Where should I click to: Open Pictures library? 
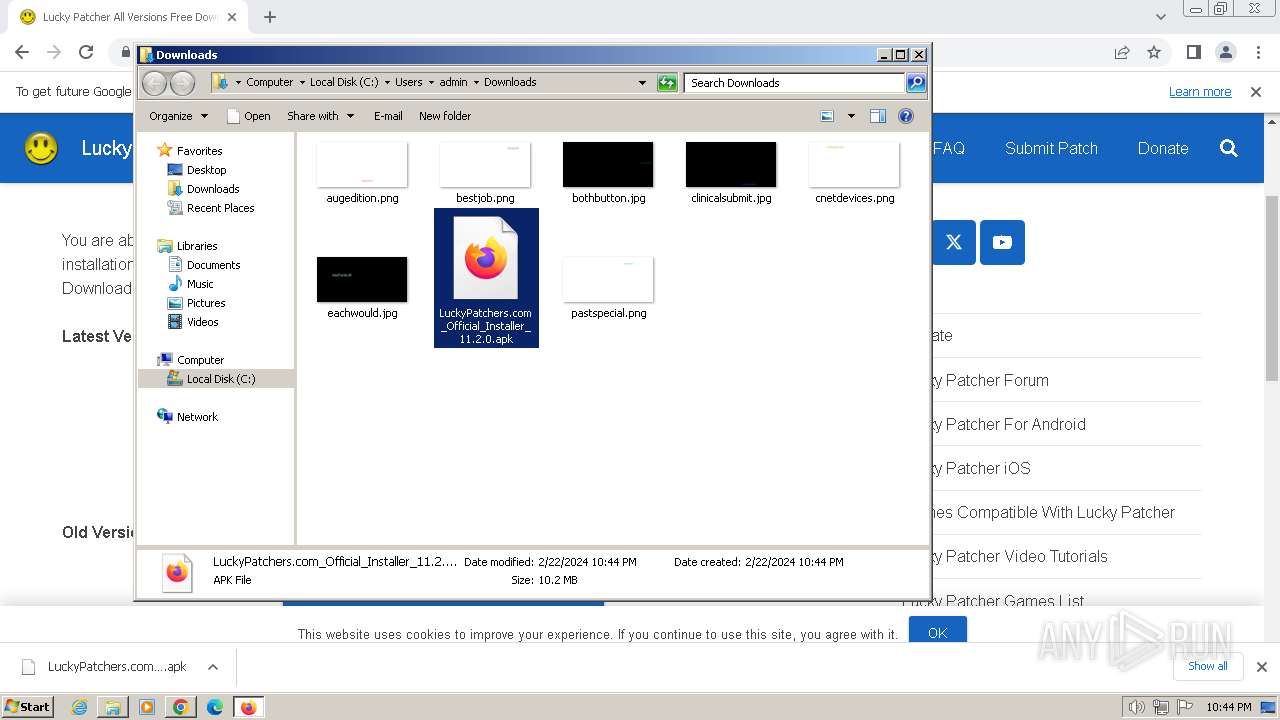206,303
